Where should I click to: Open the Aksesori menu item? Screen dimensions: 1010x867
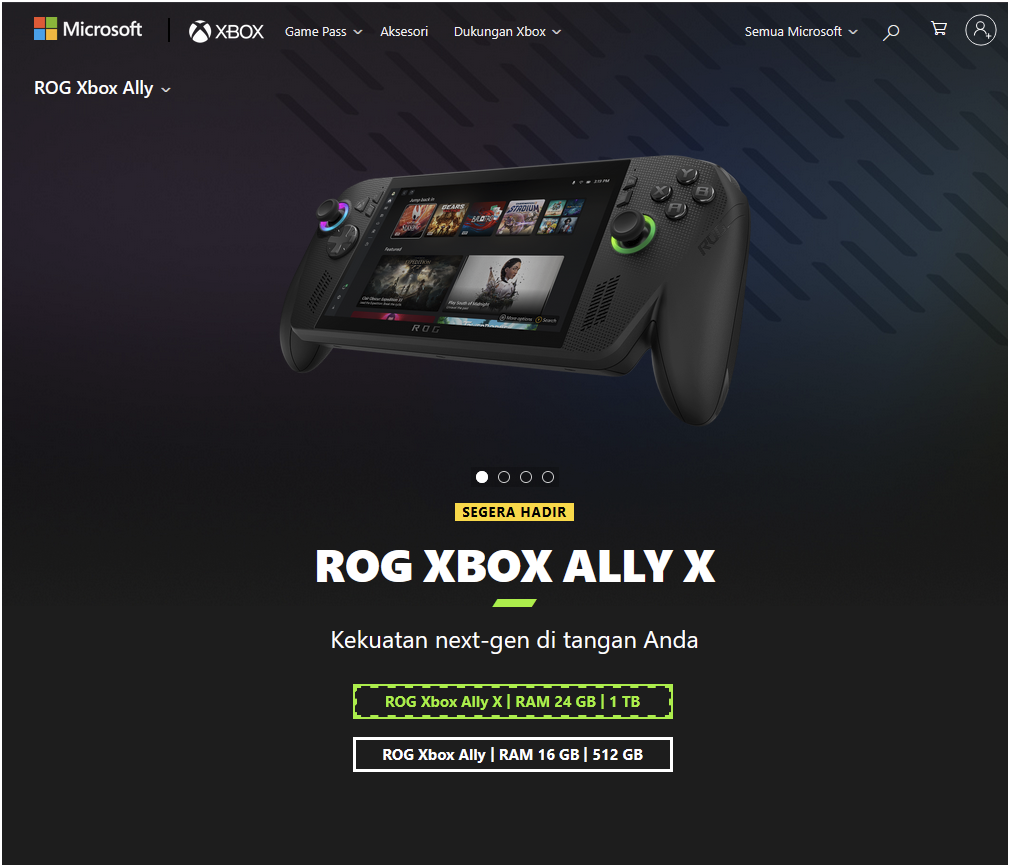[x=404, y=32]
